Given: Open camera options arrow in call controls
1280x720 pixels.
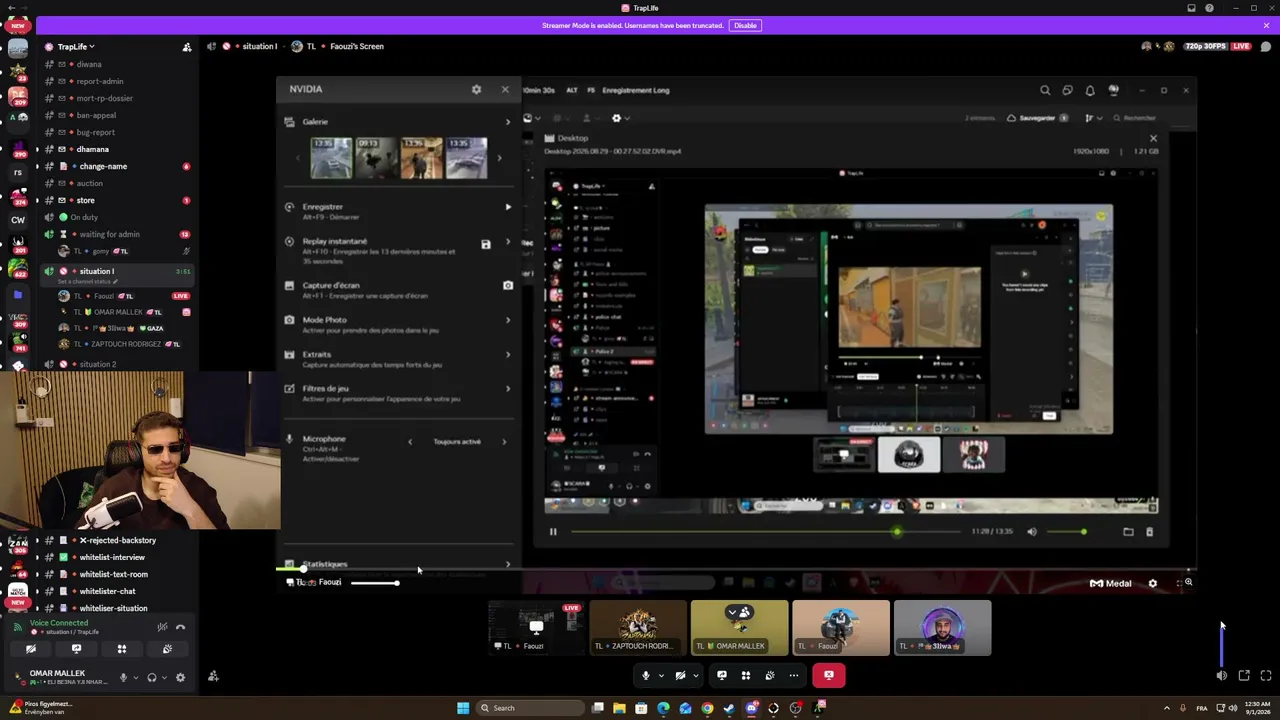Looking at the screenshot, I should pyautogui.click(x=695, y=676).
